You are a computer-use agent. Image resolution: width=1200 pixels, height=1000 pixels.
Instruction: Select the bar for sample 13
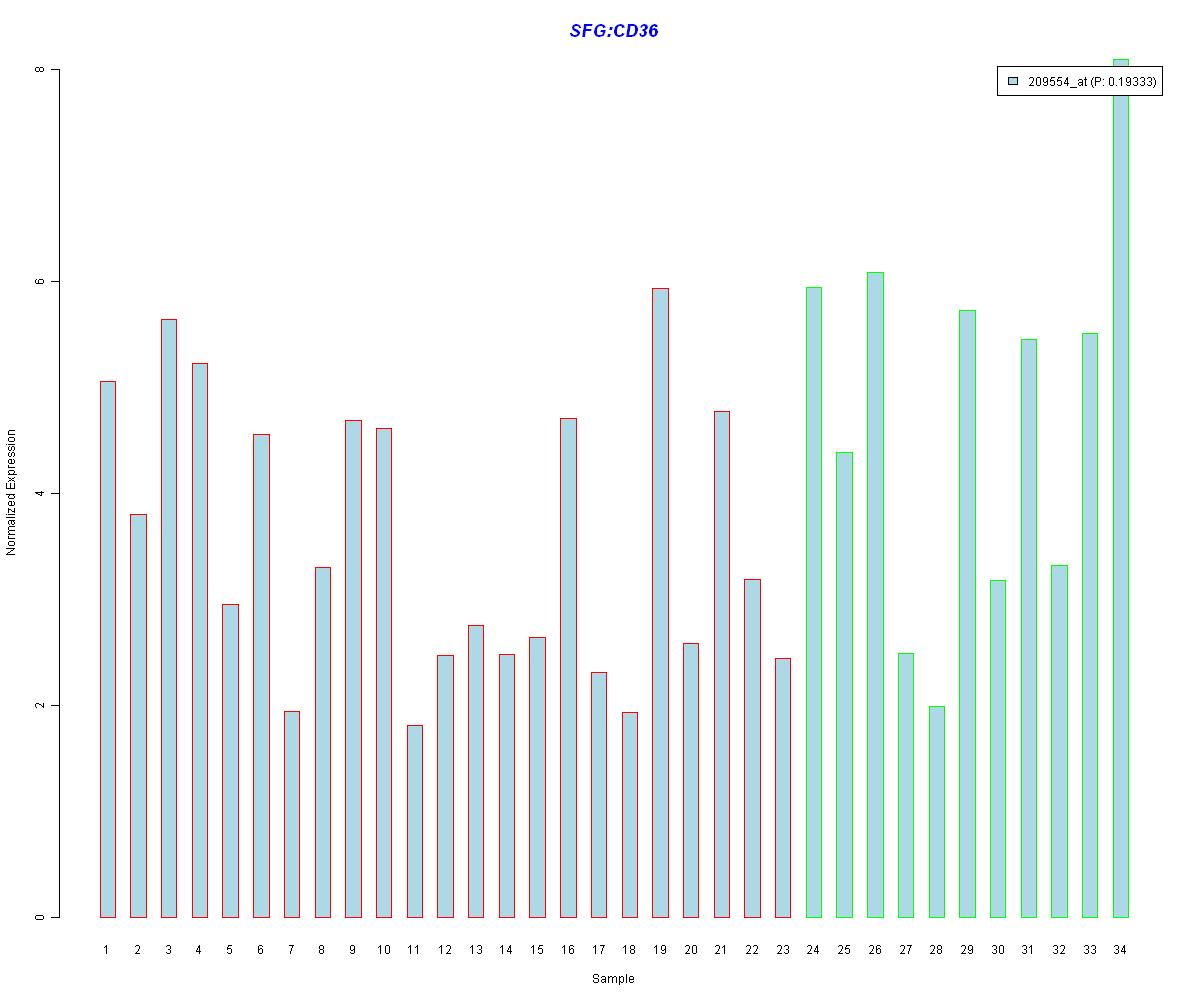[x=476, y=771]
